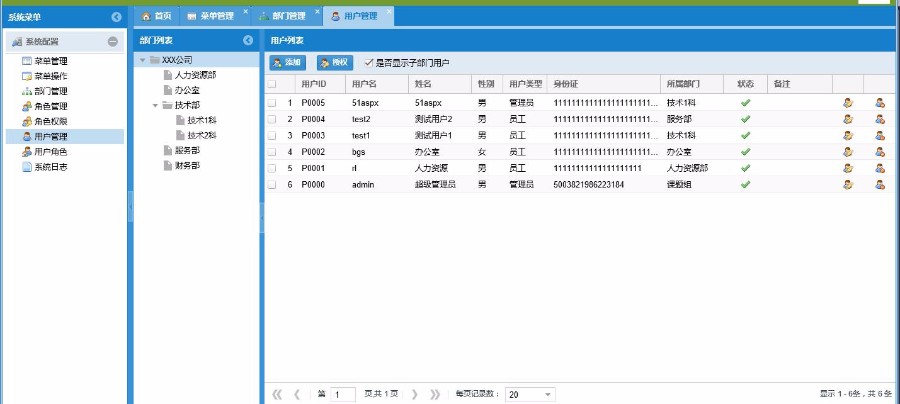Click the page number input field

343,394
